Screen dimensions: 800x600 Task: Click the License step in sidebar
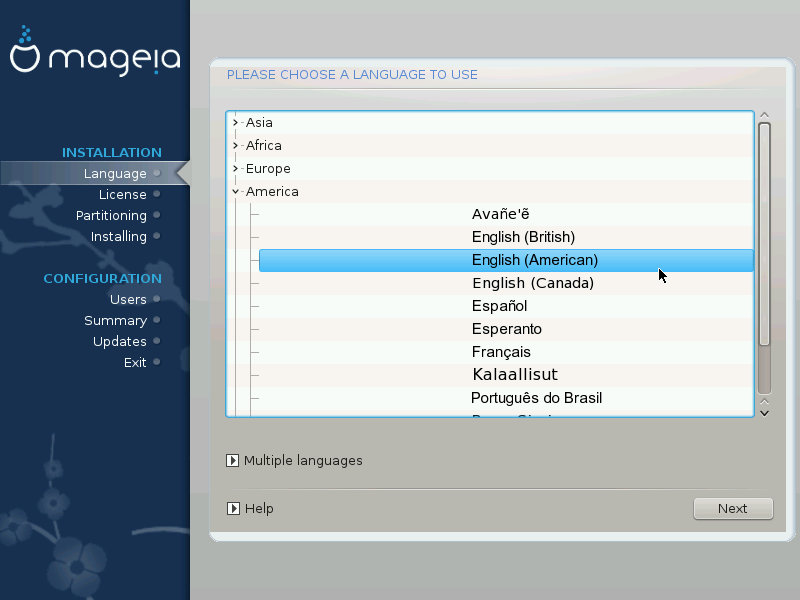[122, 194]
